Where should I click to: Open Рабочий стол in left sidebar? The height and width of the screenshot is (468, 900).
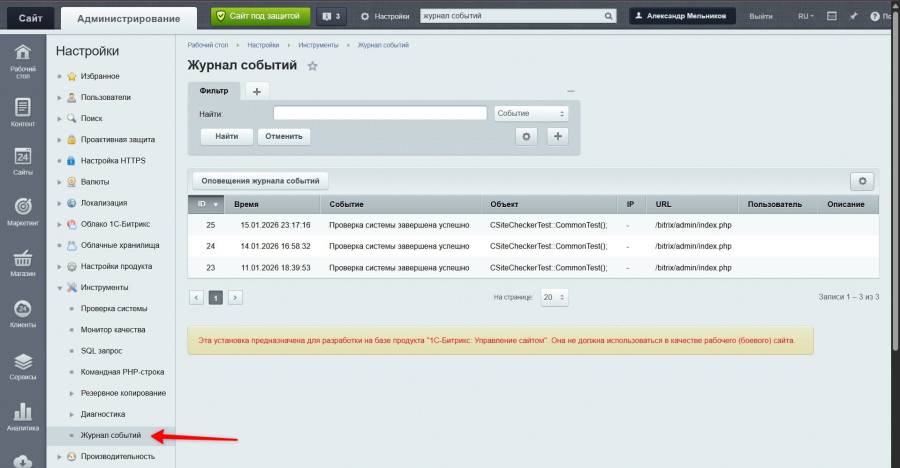22,59
